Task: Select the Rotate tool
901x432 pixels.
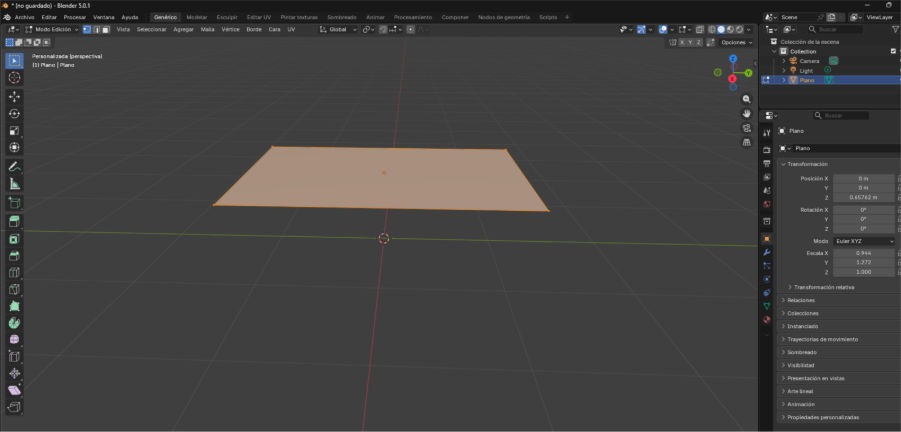Action: pos(14,113)
